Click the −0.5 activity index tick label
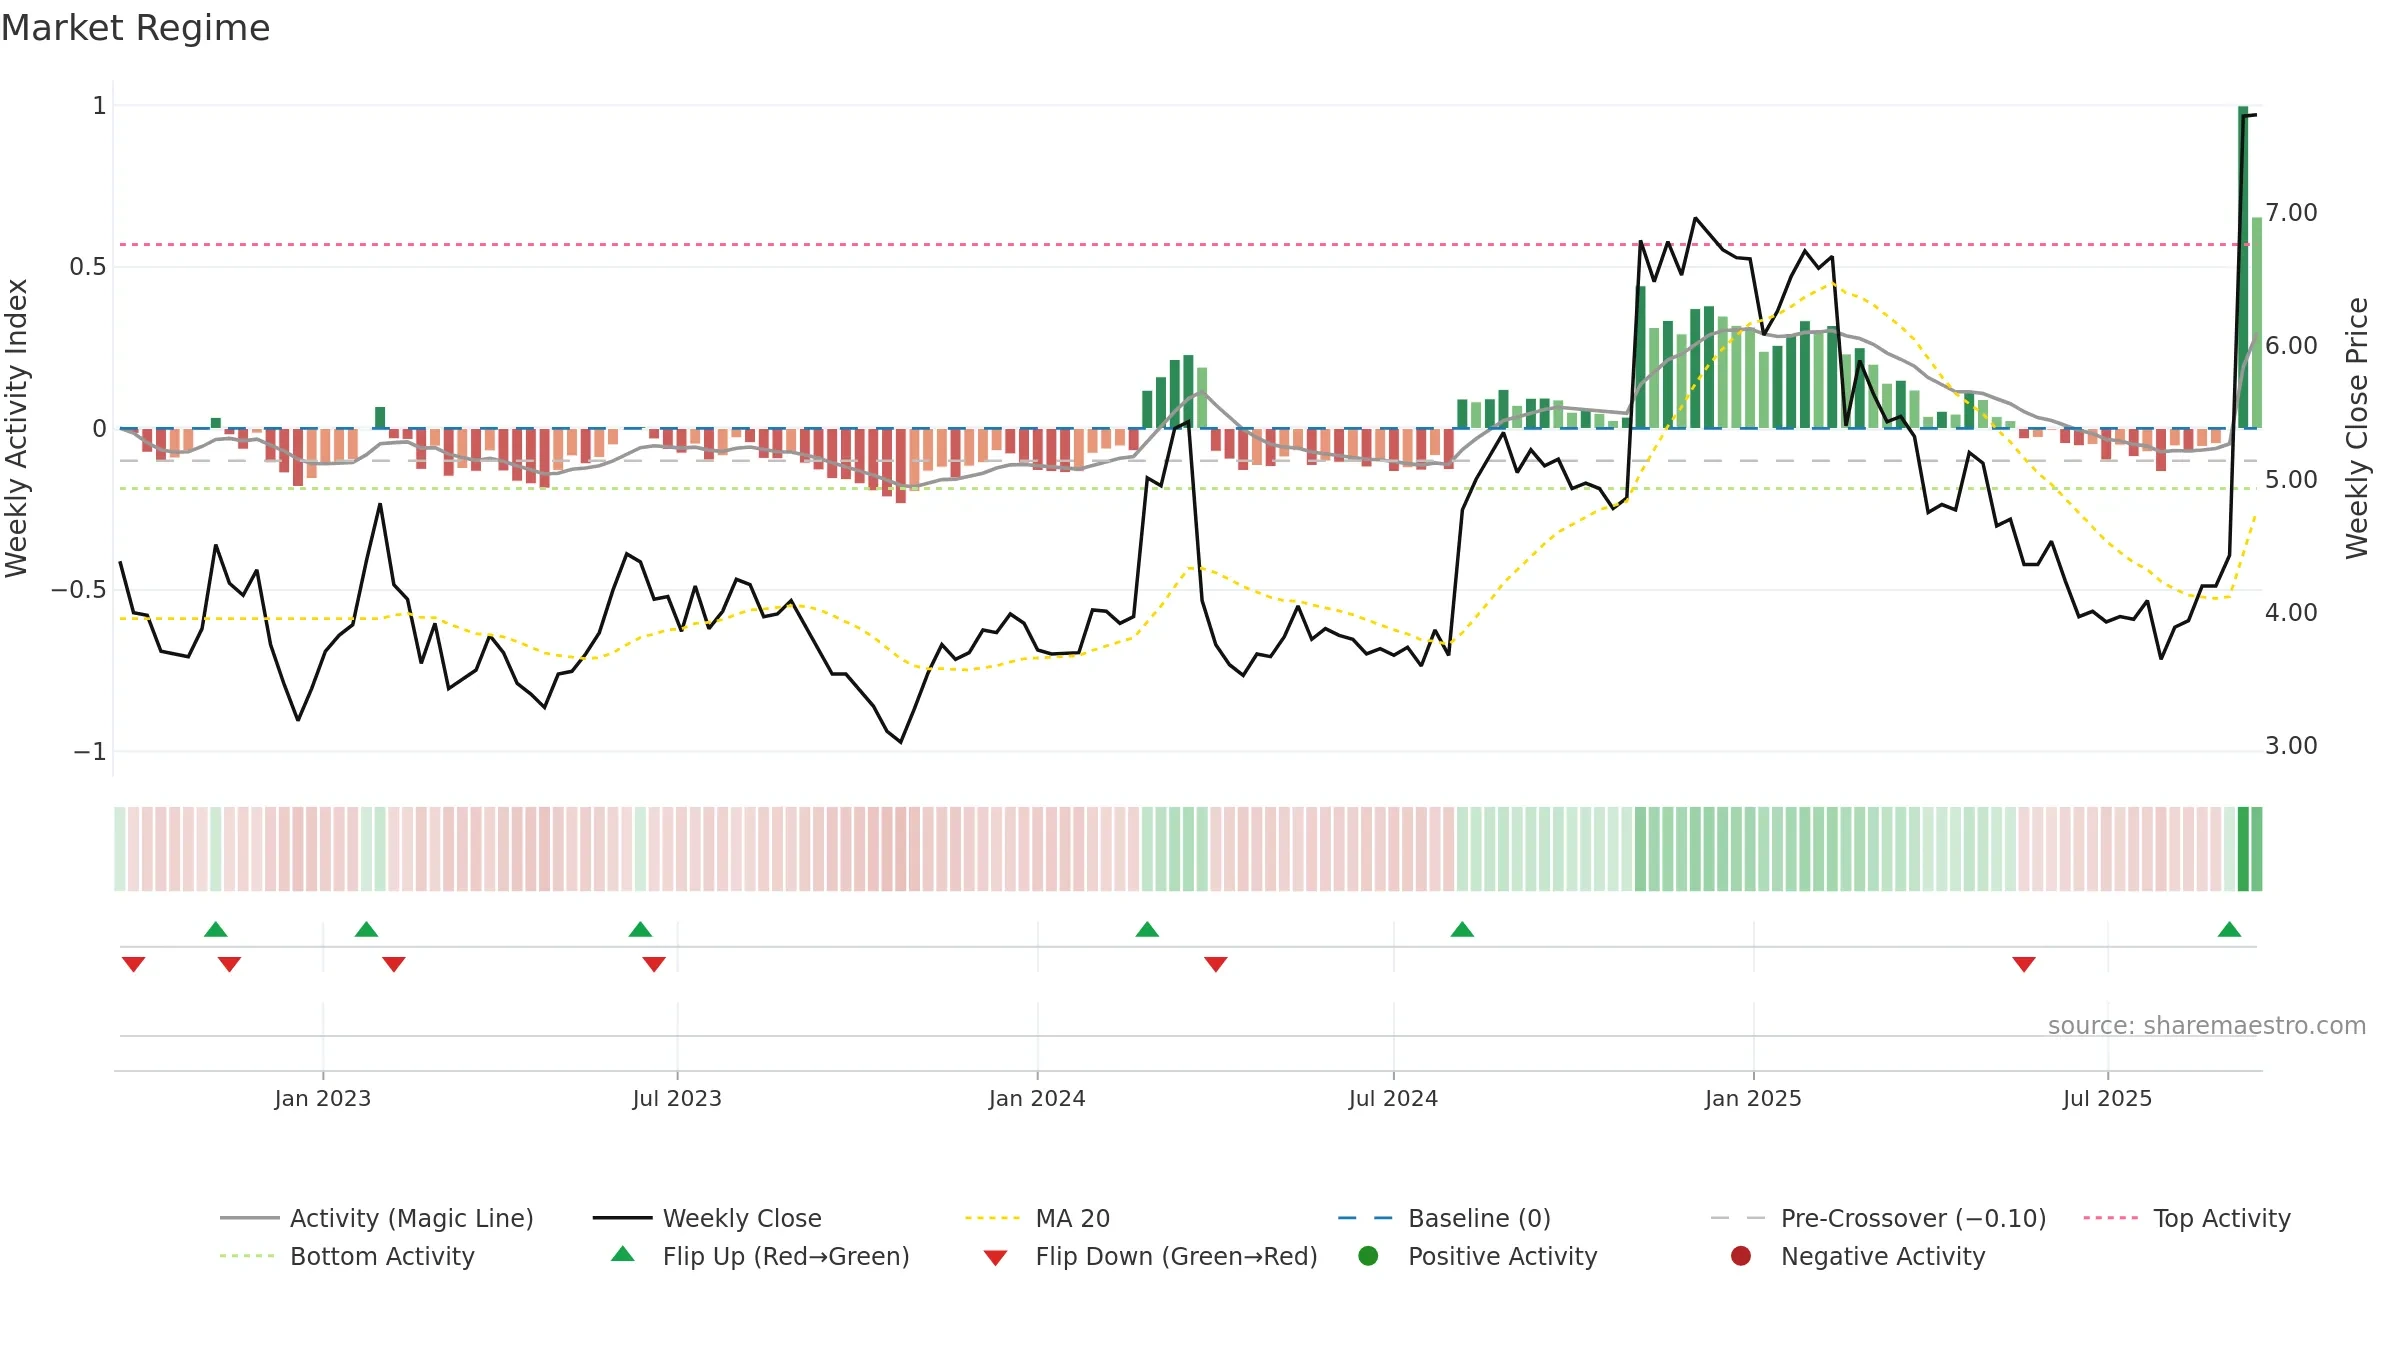The width and height of the screenshot is (2400, 1350). coord(79,590)
